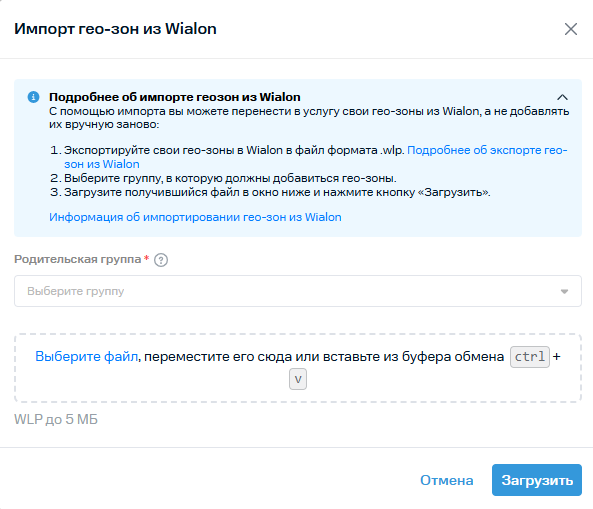Click the dropdown arrow of parent group field
593x509 pixels.
564,292
